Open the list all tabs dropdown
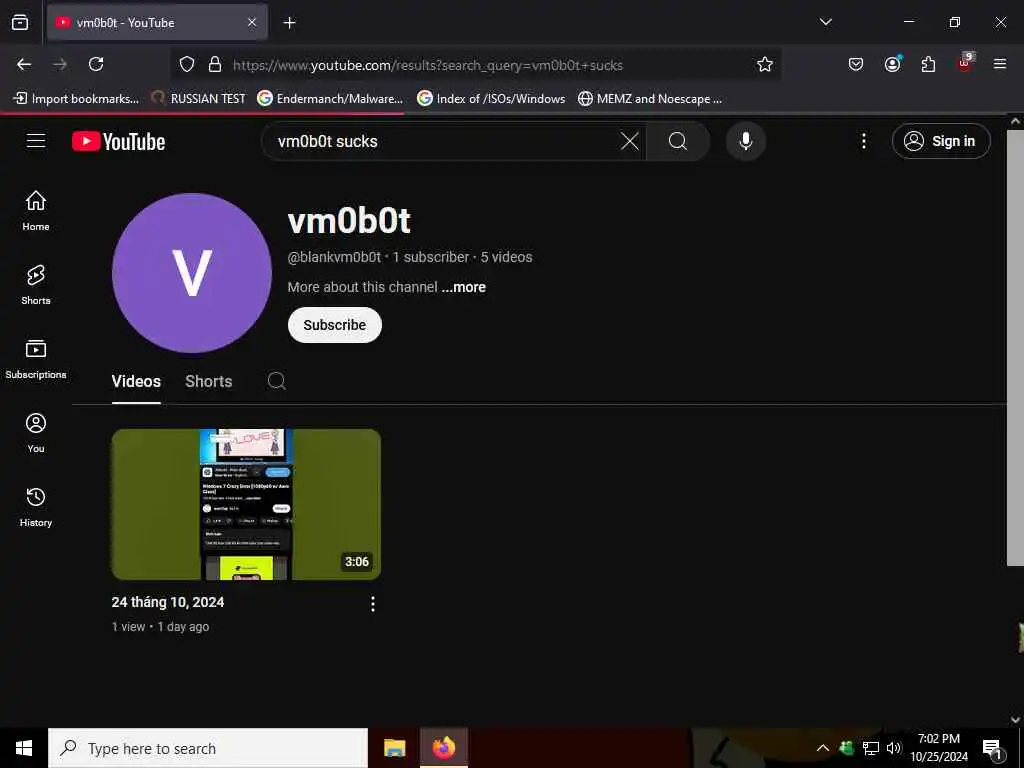 (825, 22)
